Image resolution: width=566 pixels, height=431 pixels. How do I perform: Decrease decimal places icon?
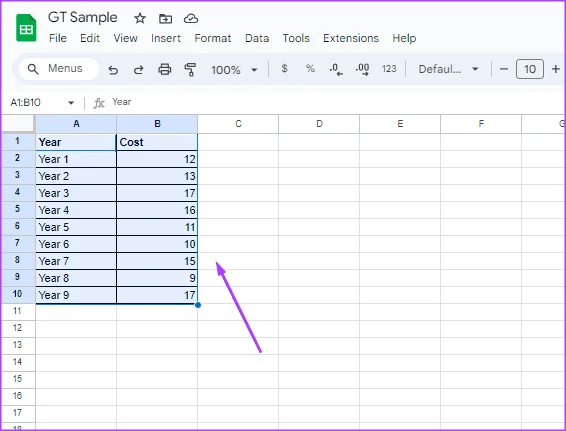coord(336,69)
